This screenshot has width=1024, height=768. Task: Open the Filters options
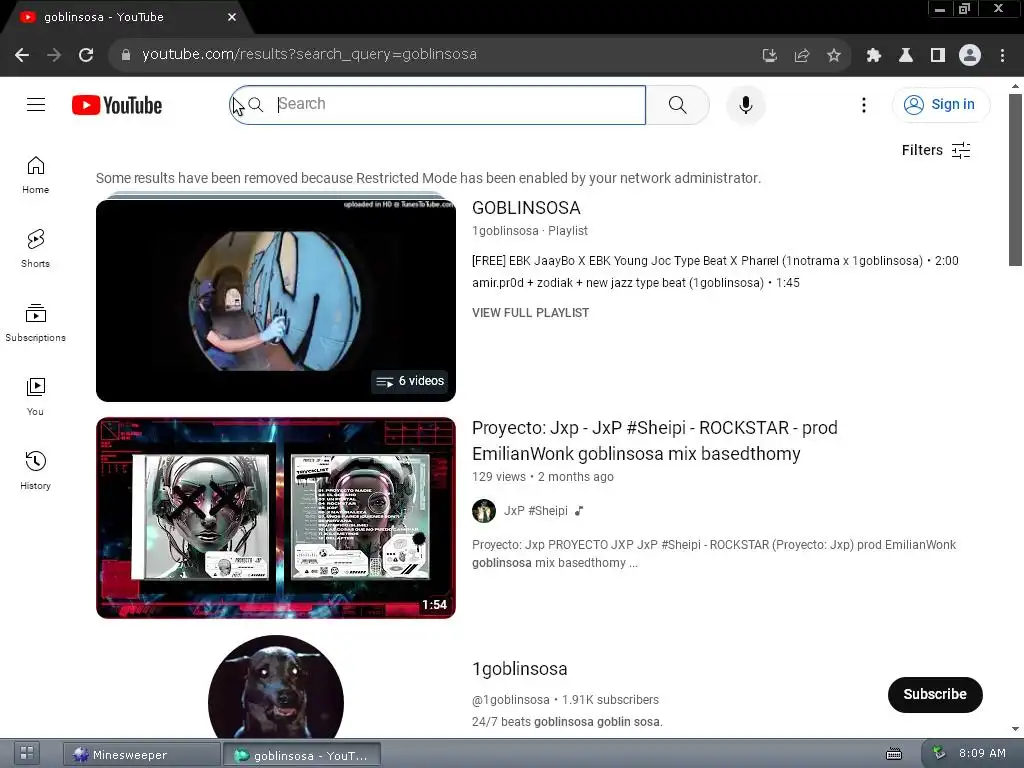(936, 150)
